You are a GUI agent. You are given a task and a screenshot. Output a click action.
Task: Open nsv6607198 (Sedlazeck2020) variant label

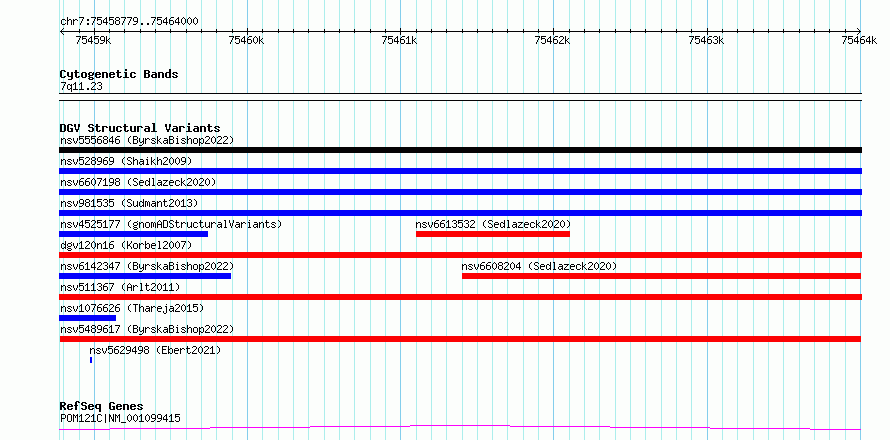(138, 182)
